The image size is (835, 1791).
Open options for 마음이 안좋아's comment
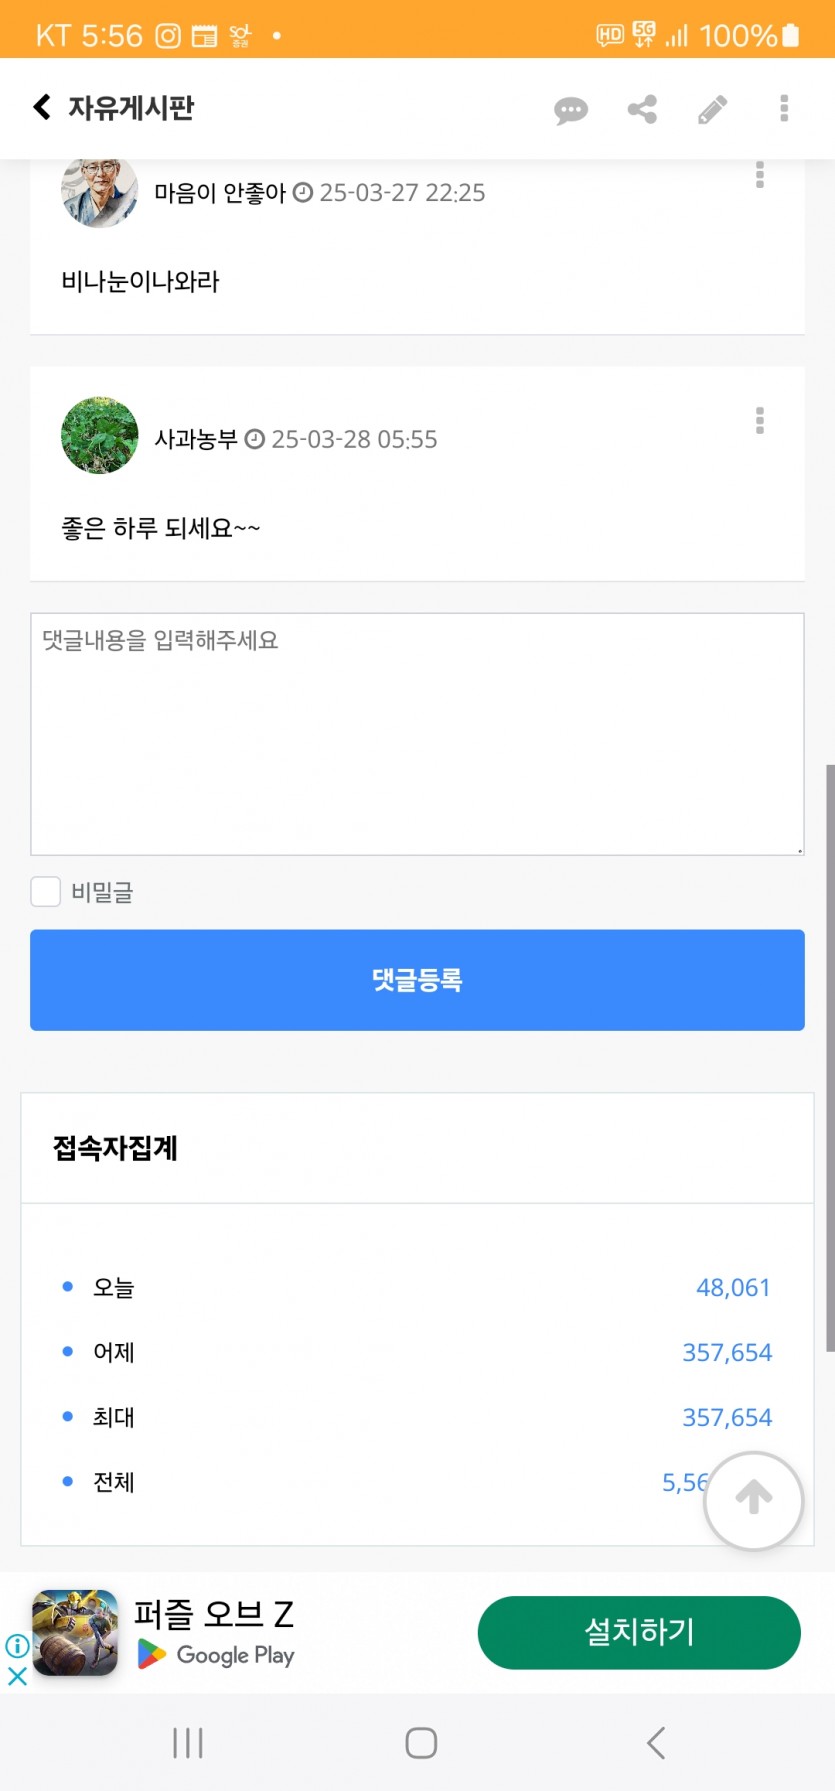coord(760,175)
